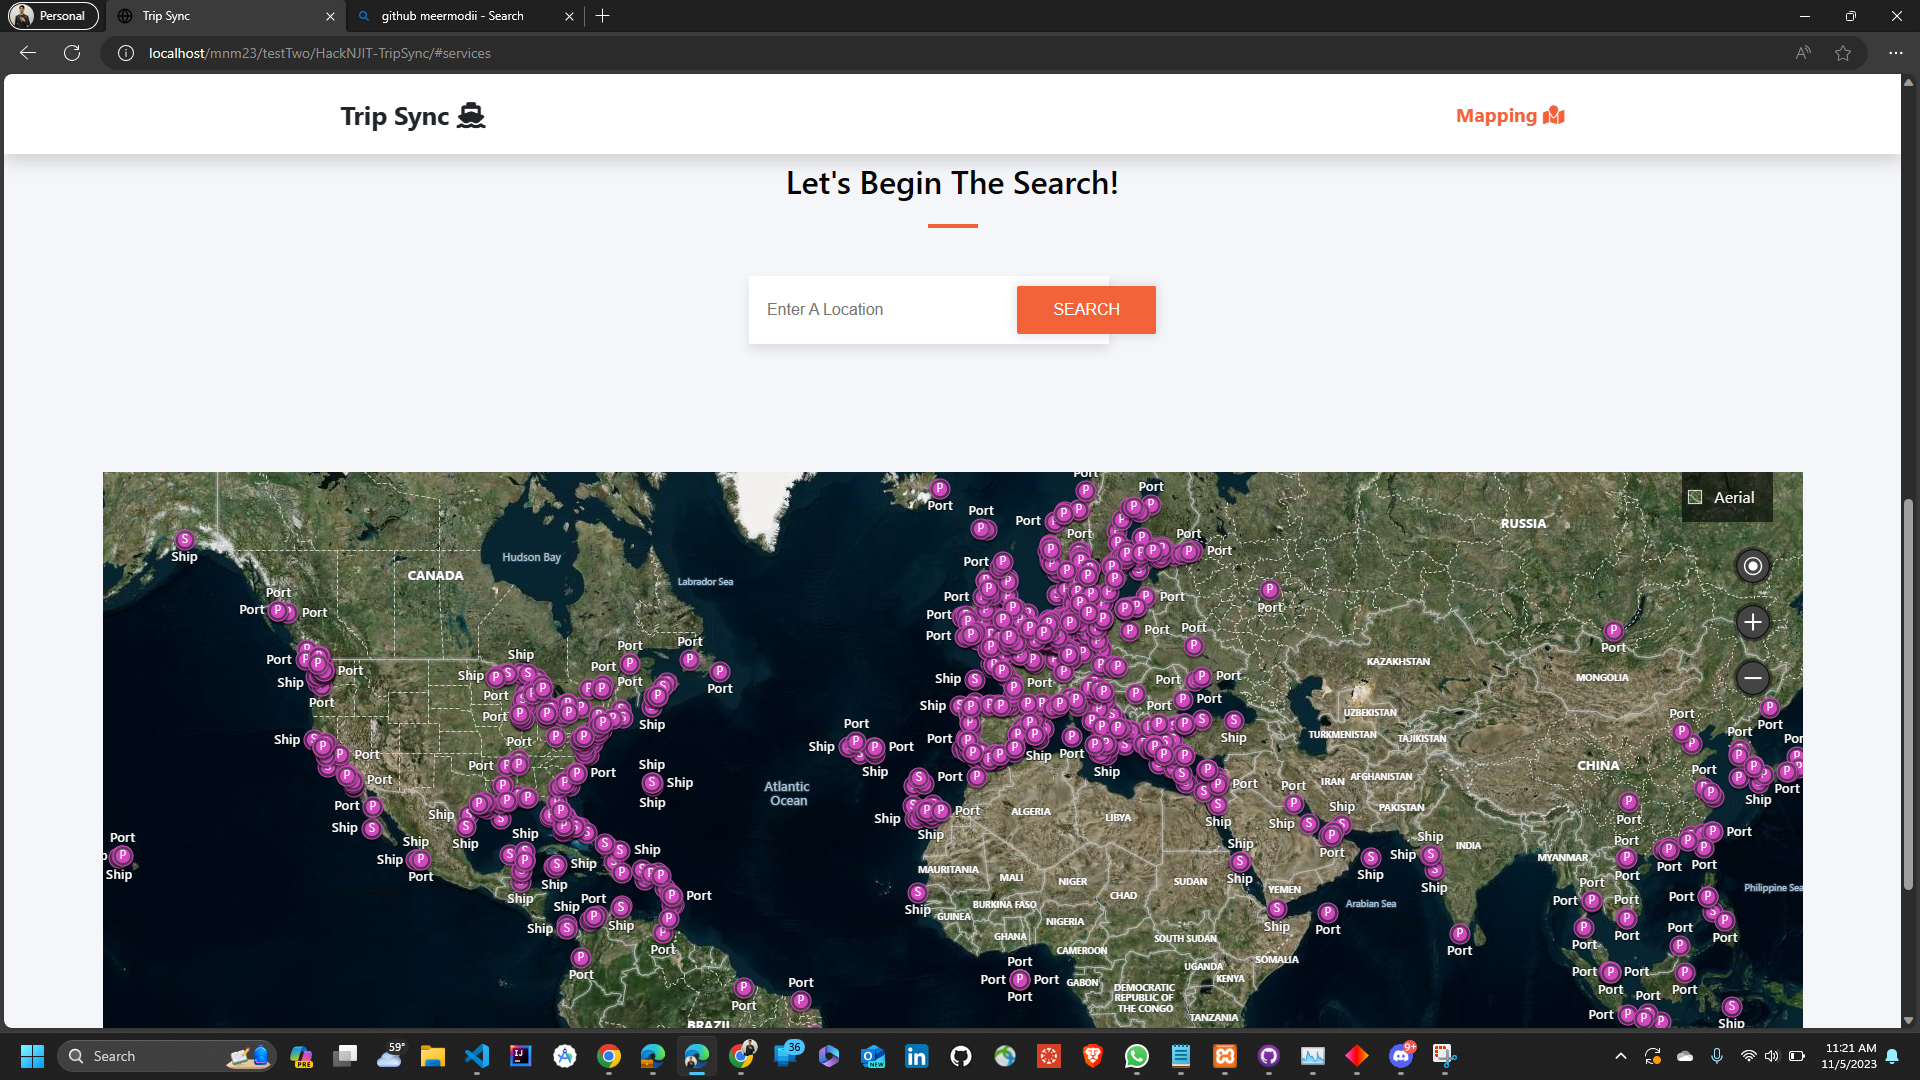Click the Ship marker near Alaska
The width and height of the screenshot is (1920, 1080).
184,540
